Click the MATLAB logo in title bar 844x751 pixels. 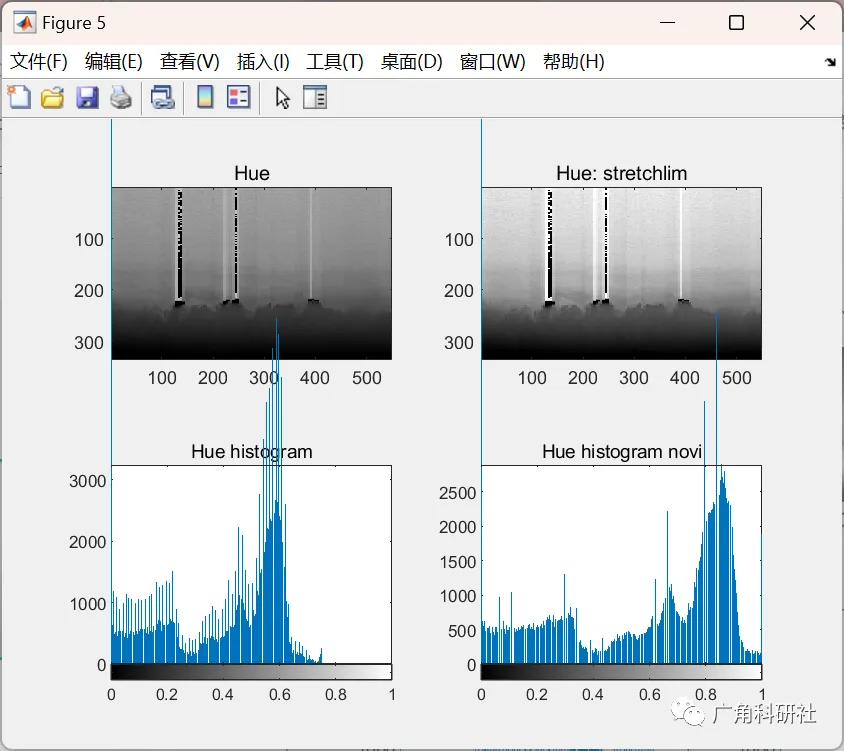(24, 23)
